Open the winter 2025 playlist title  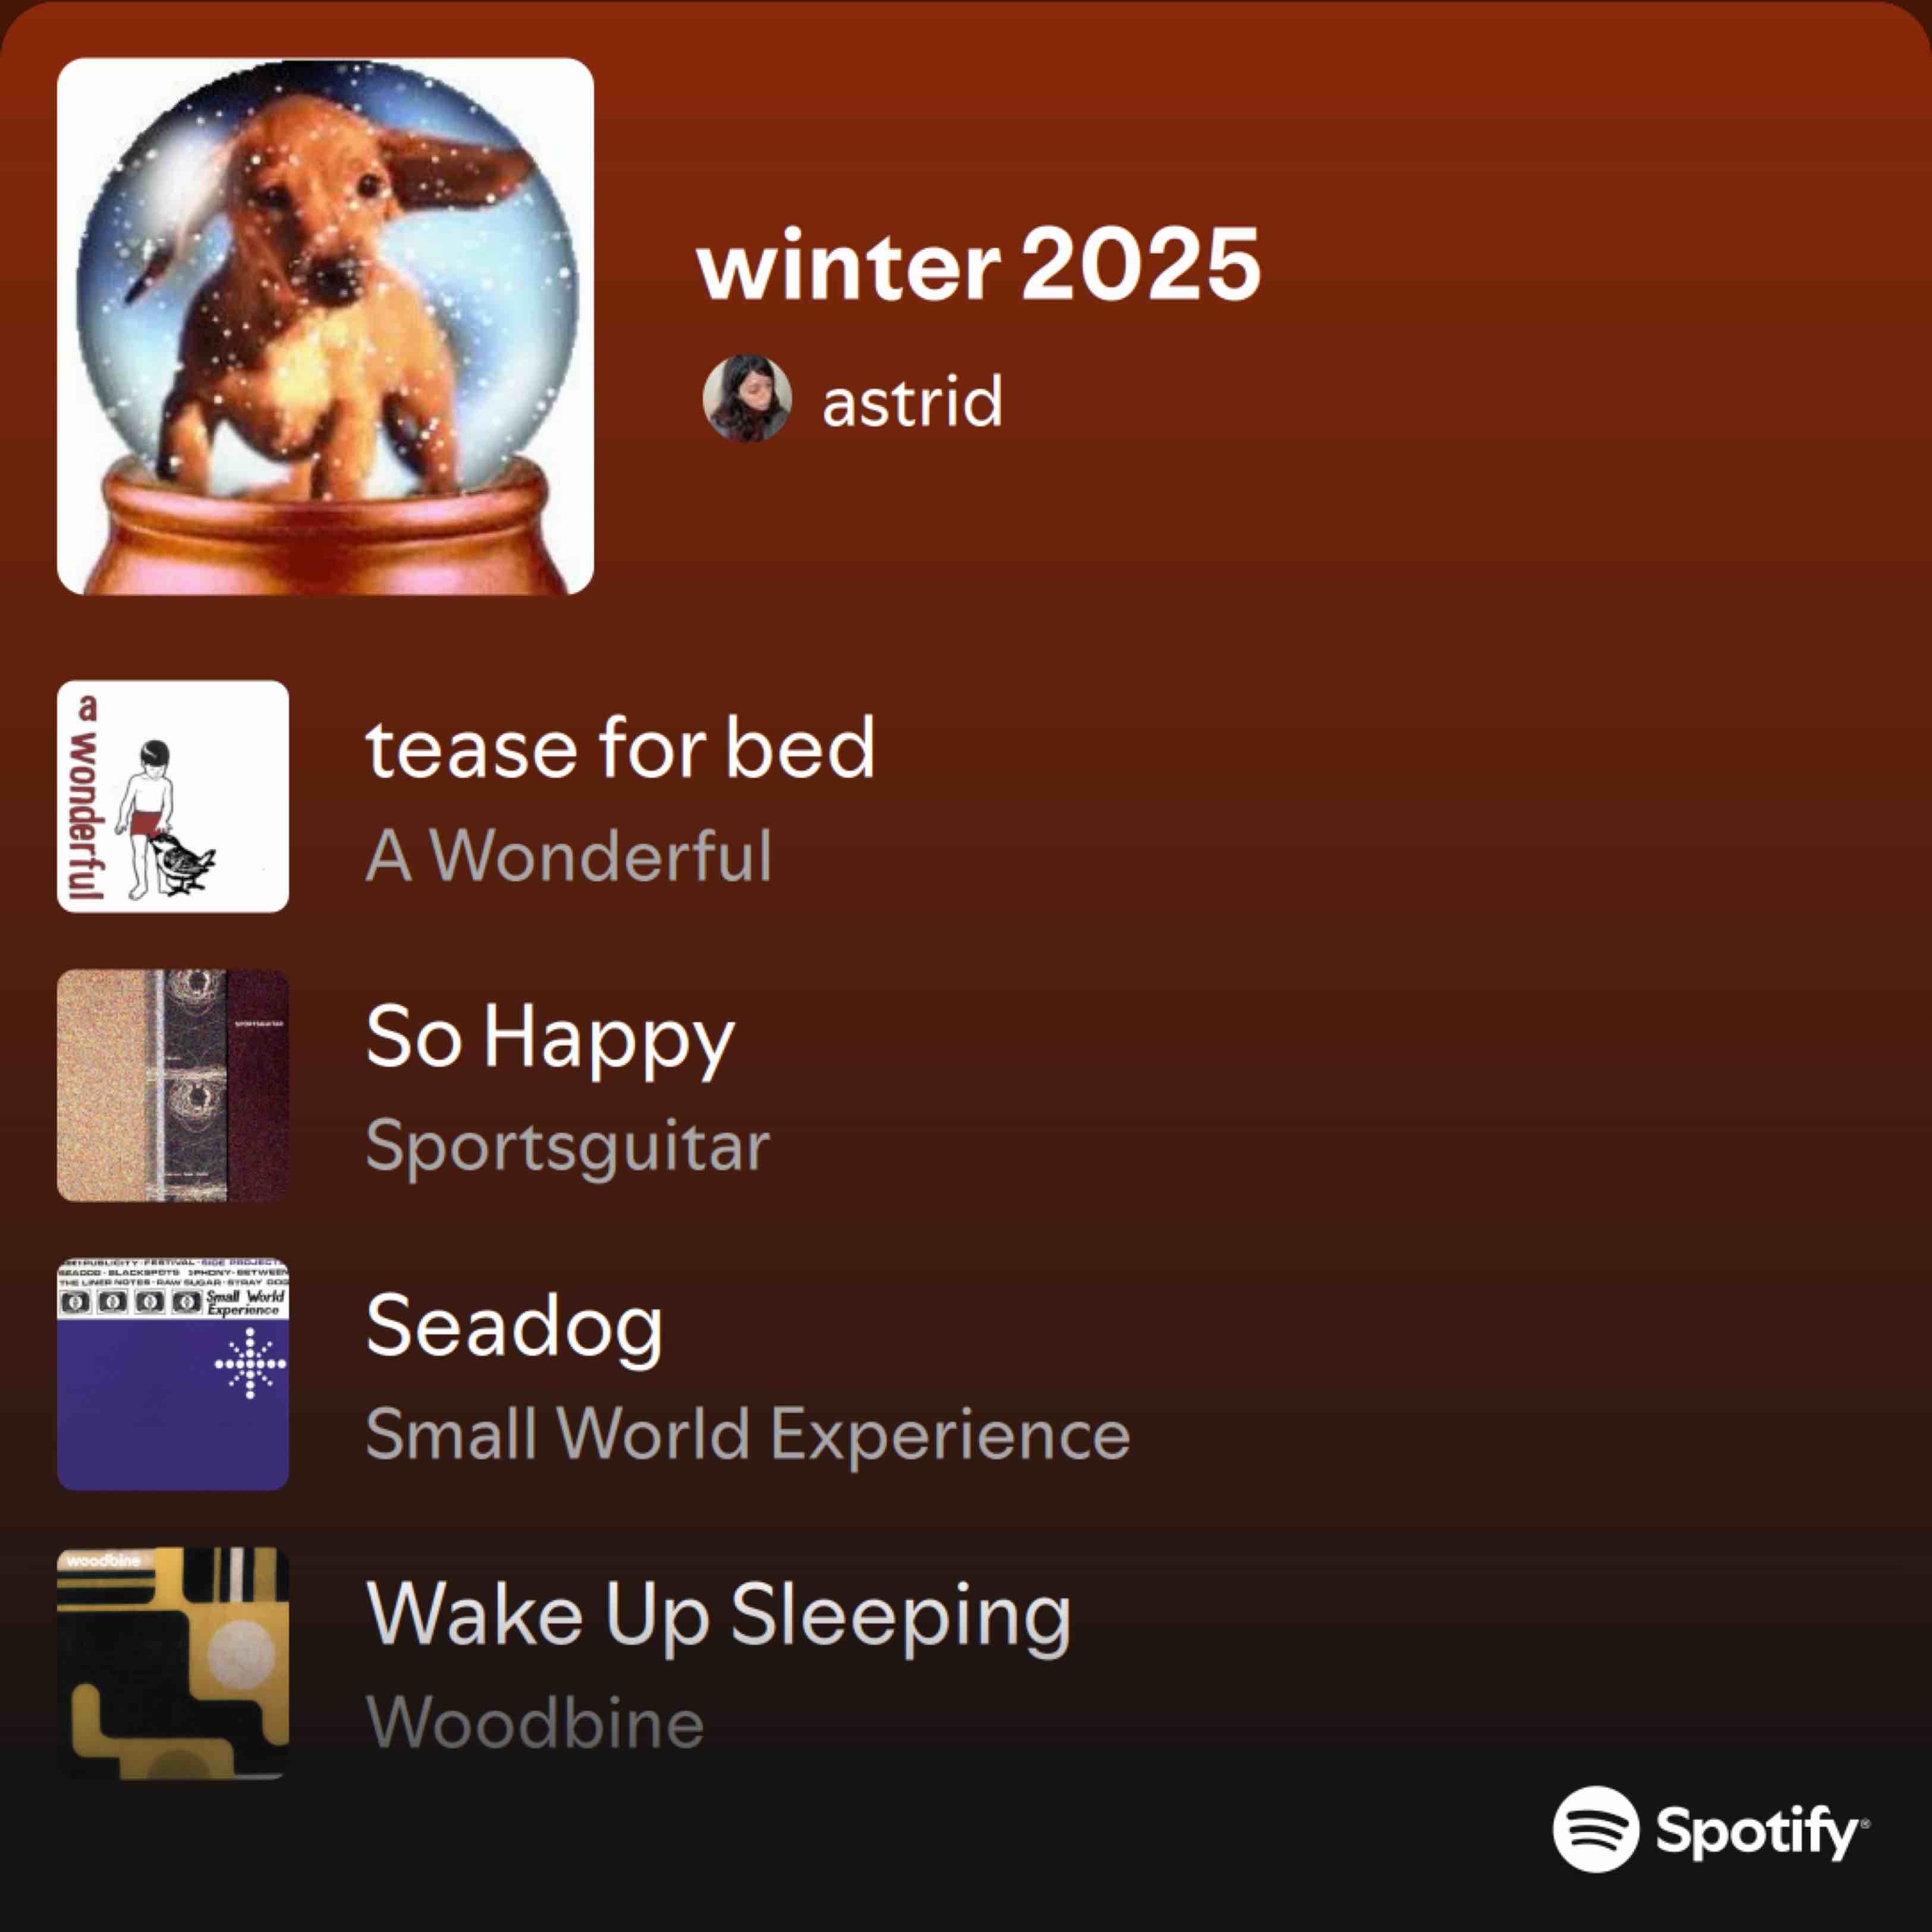tap(979, 264)
